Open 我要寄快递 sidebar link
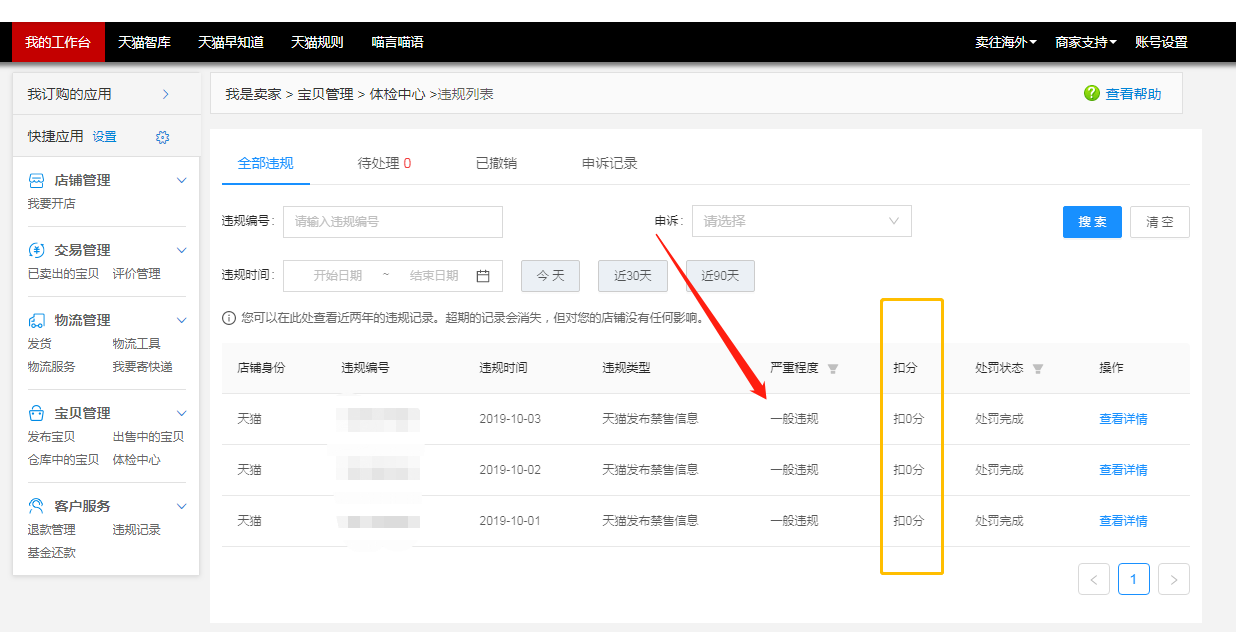The width and height of the screenshot is (1236, 632). click(x=142, y=367)
